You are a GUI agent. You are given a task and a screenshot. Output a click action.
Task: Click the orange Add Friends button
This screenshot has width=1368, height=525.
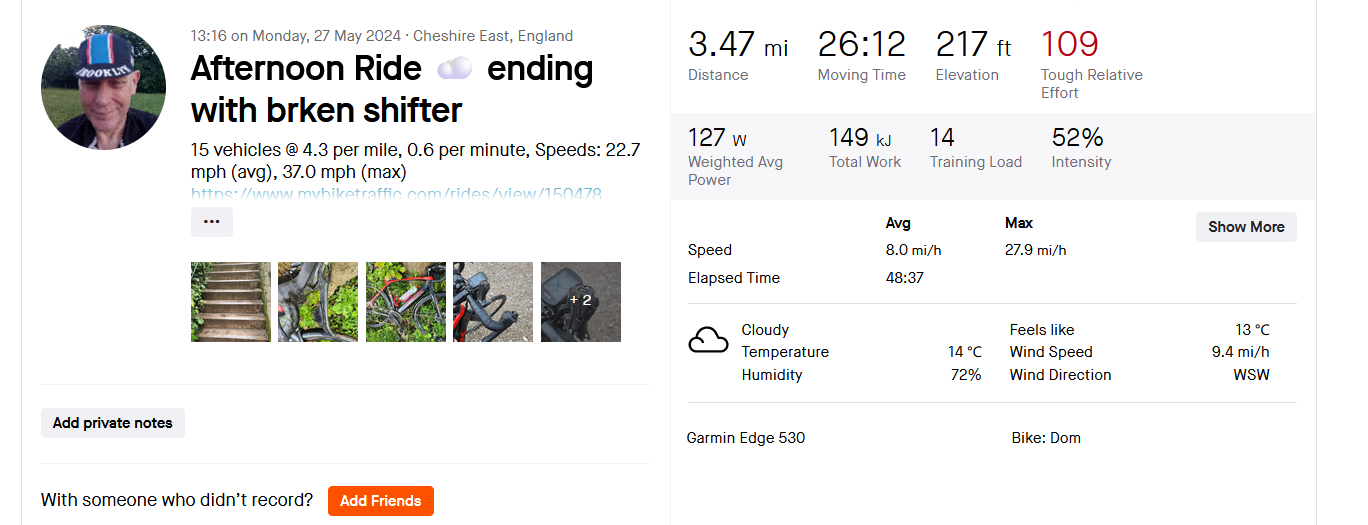tap(381, 501)
